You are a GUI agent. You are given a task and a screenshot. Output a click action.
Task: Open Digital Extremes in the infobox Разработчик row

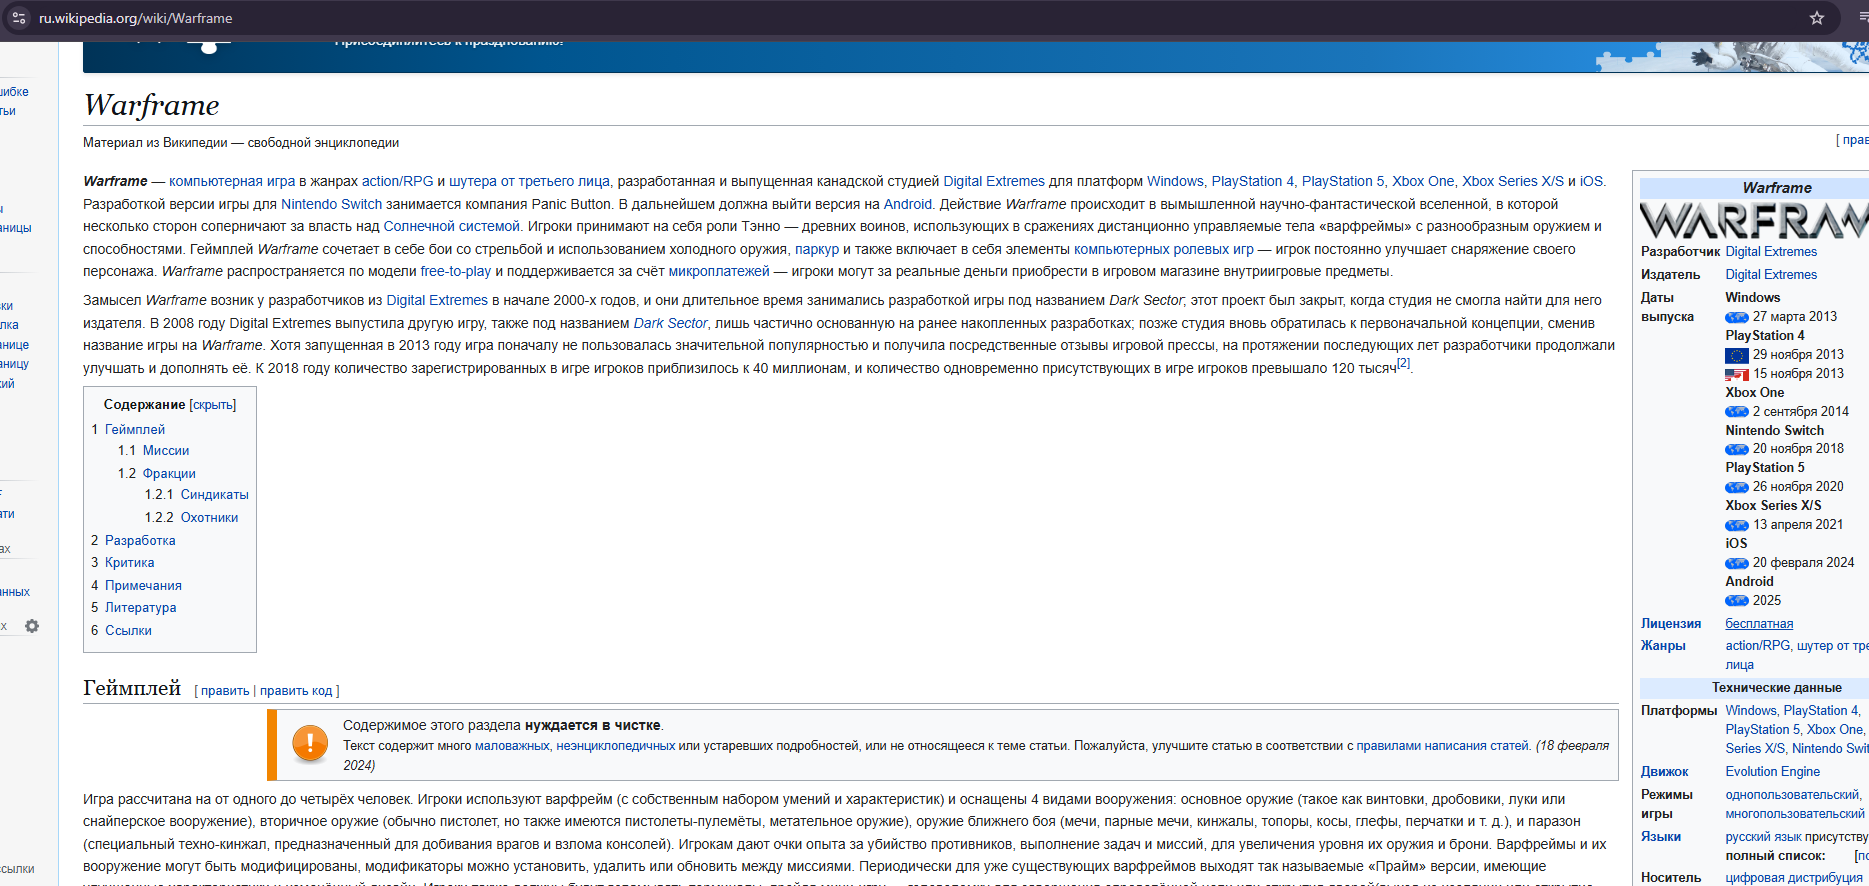click(1771, 252)
